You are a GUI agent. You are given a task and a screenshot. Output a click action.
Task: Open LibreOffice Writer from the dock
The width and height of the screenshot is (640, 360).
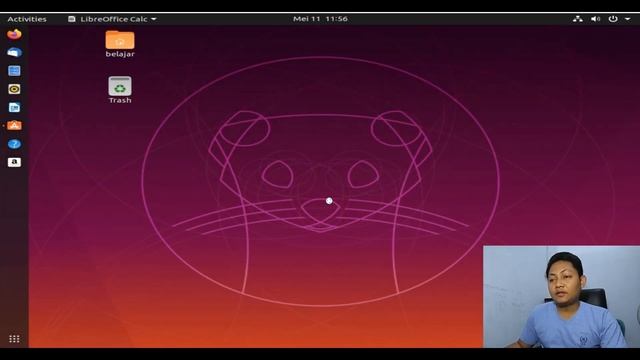tap(14, 107)
